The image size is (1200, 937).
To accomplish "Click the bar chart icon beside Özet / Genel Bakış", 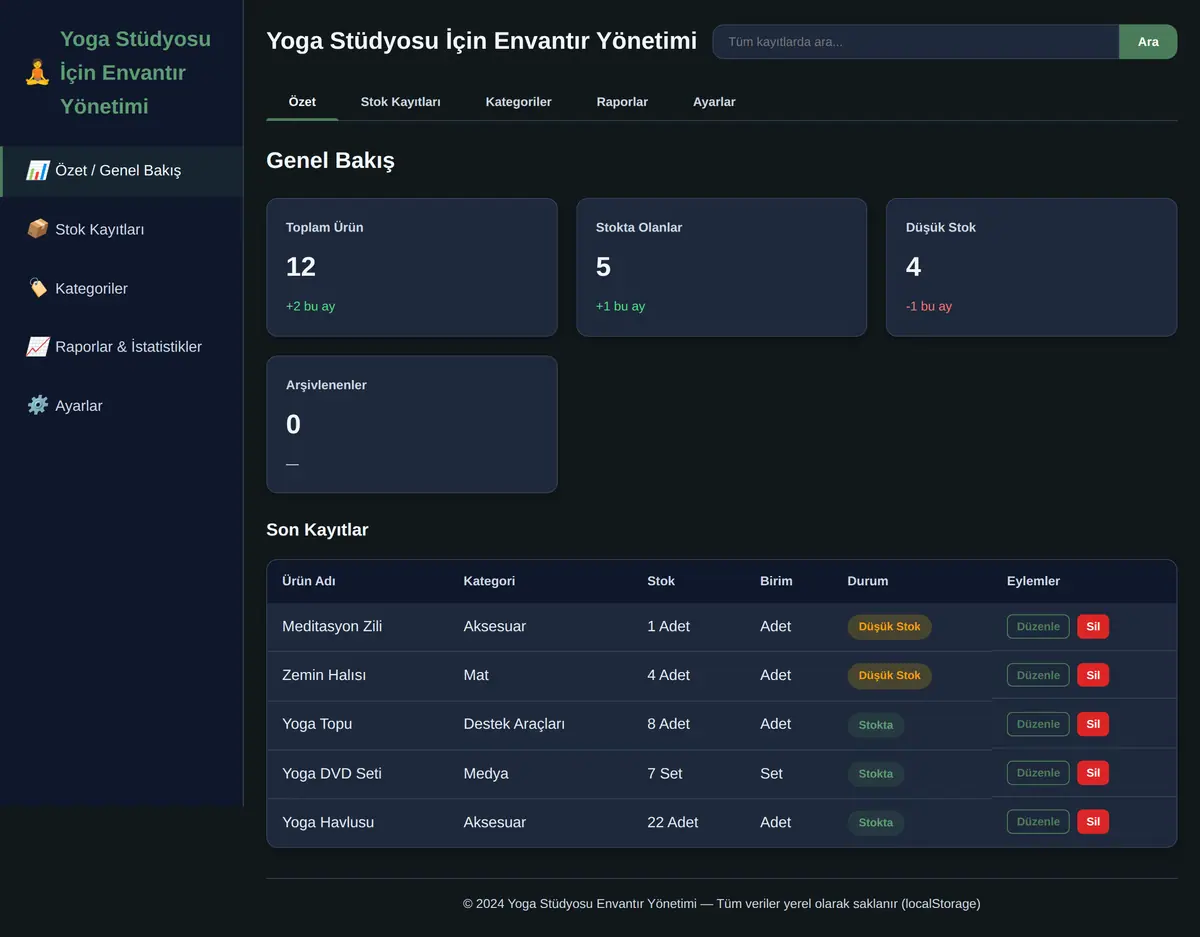I will point(38,170).
